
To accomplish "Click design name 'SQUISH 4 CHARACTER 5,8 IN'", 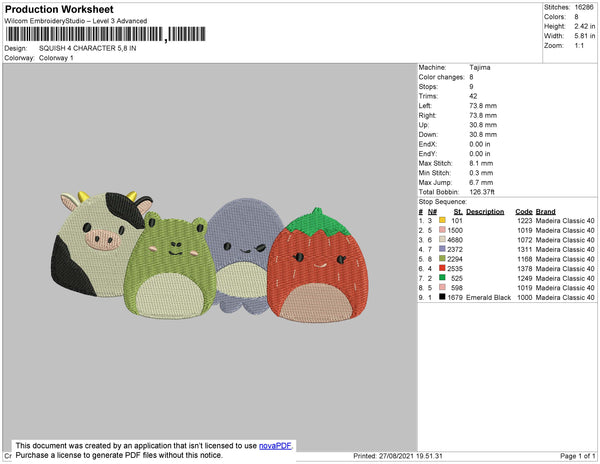I will [88, 48].
